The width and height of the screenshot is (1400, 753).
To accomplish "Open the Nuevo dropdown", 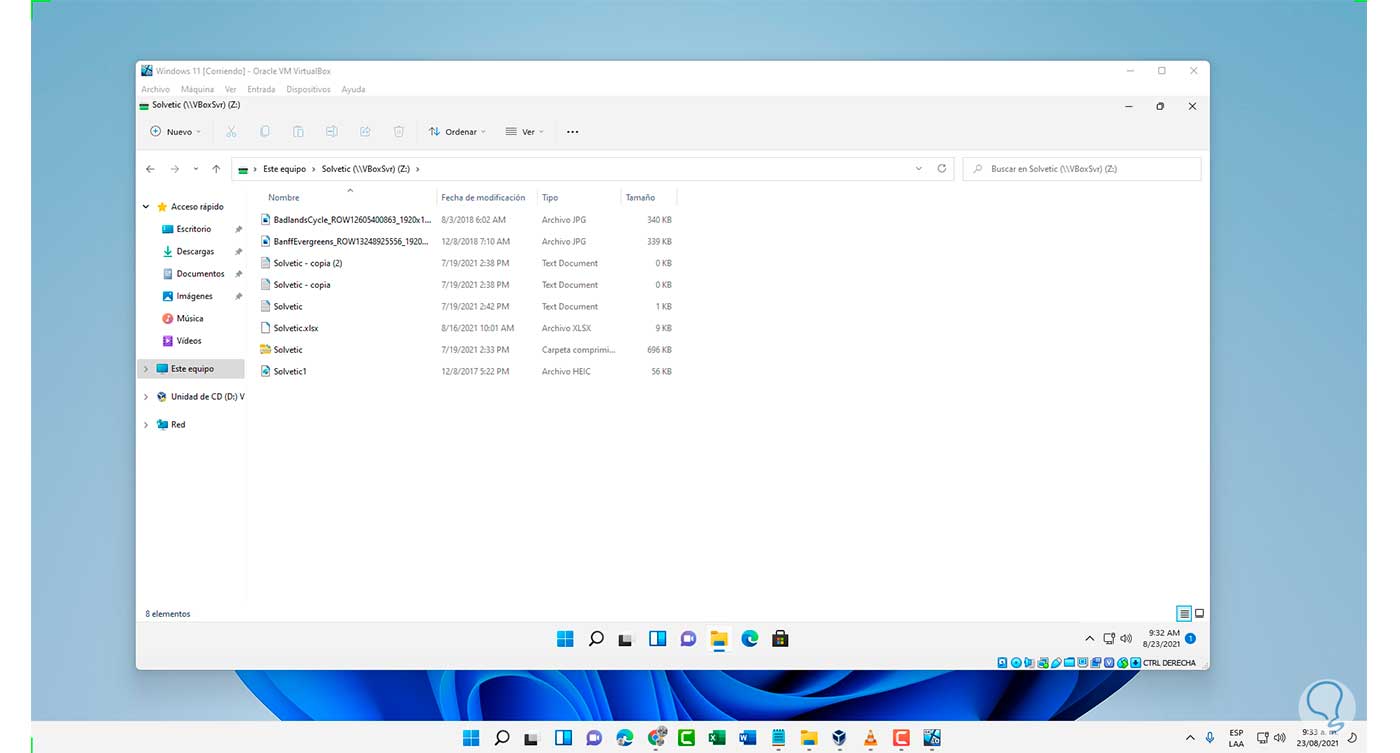I will pyautogui.click(x=175, y=132).
